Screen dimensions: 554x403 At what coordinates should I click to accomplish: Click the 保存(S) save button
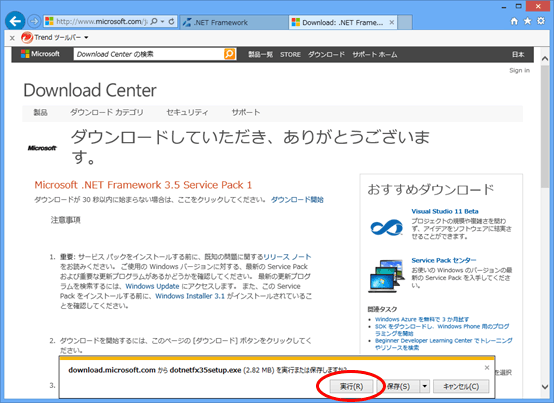pos(398,386)
